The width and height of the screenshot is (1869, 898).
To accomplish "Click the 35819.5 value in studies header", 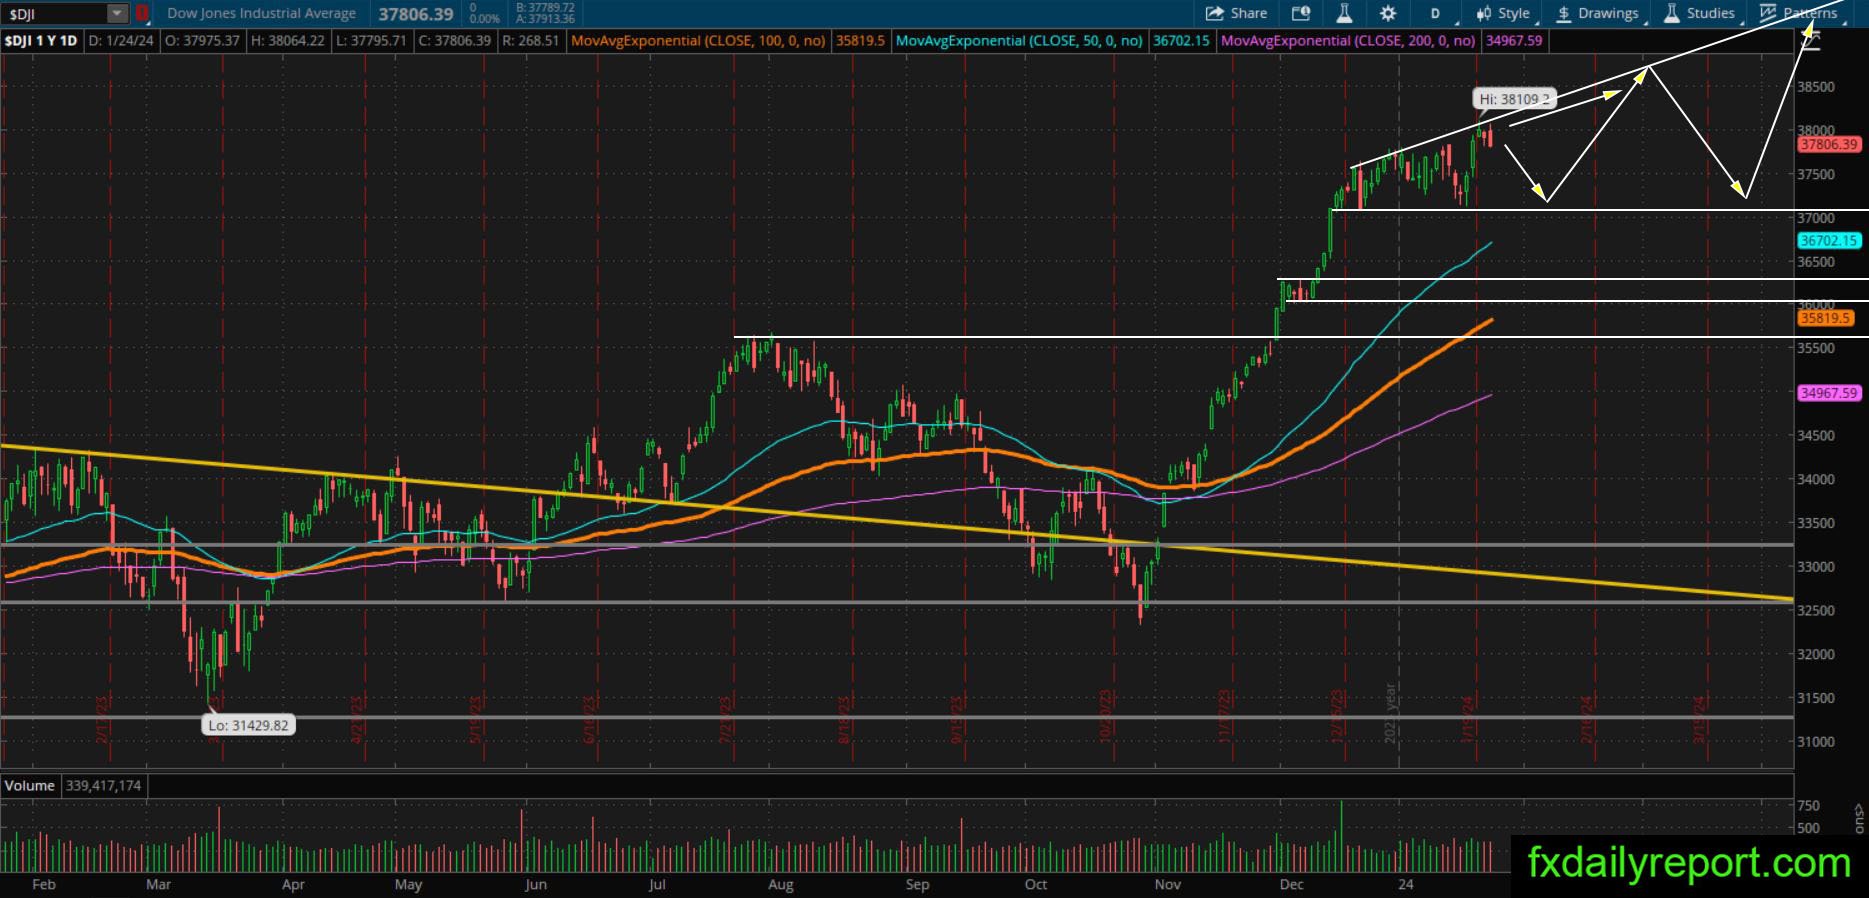I will pos(860,41).
